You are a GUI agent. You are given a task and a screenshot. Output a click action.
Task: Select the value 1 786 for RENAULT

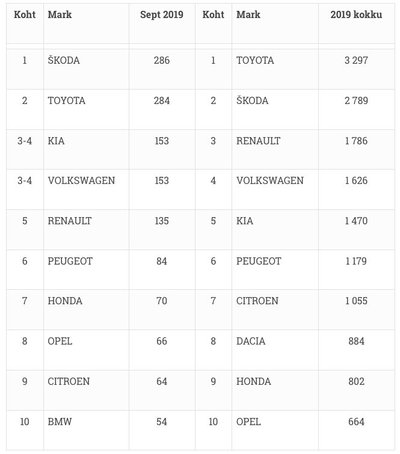356,141
